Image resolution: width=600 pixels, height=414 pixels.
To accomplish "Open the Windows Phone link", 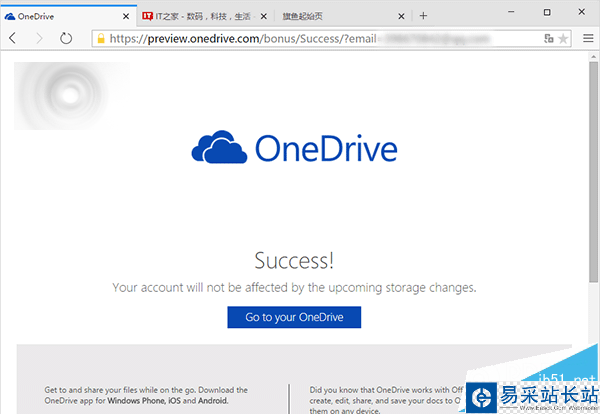I will tap(137, 401).
